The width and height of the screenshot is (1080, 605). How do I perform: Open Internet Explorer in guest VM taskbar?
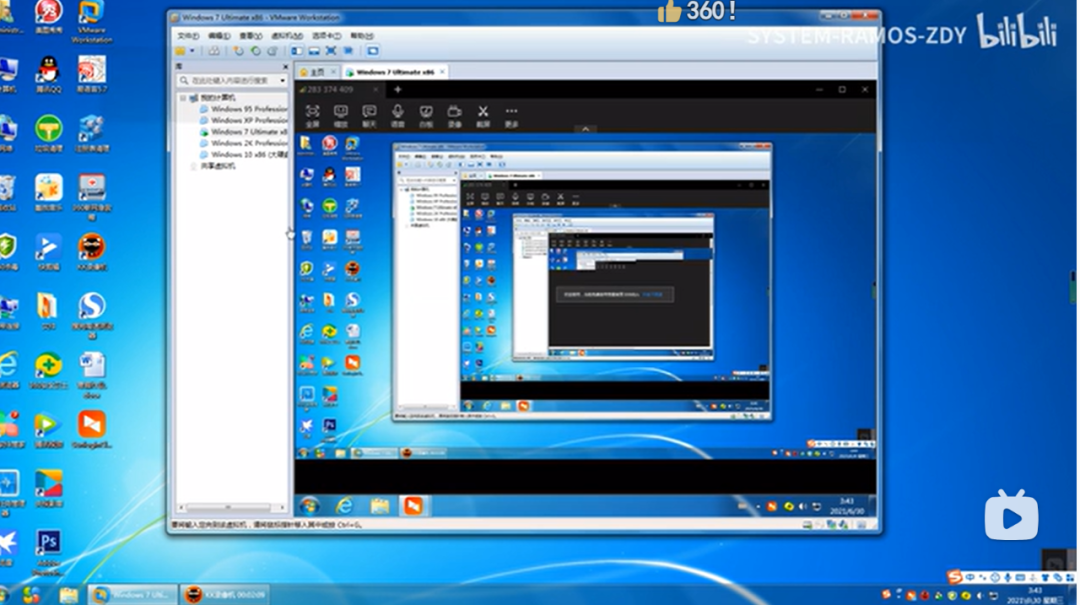pos(344,506)
